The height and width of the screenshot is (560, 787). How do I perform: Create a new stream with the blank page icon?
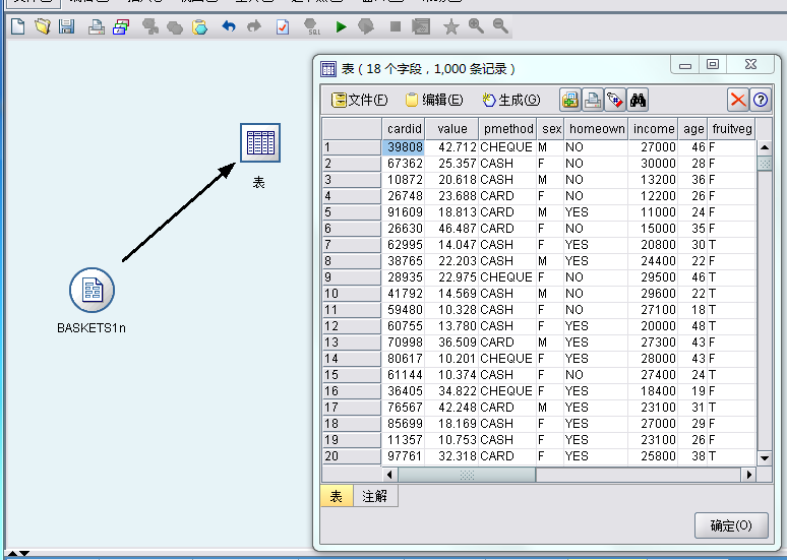click(x=18, y=26)
